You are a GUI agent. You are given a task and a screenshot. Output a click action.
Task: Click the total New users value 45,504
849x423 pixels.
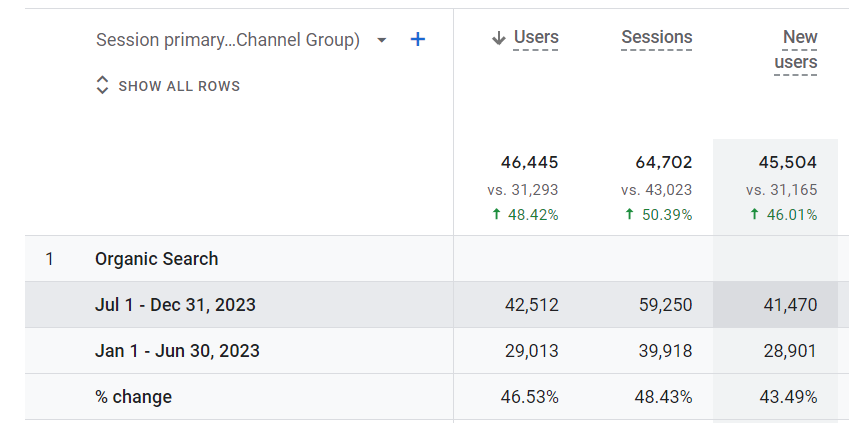coord(787,162)
